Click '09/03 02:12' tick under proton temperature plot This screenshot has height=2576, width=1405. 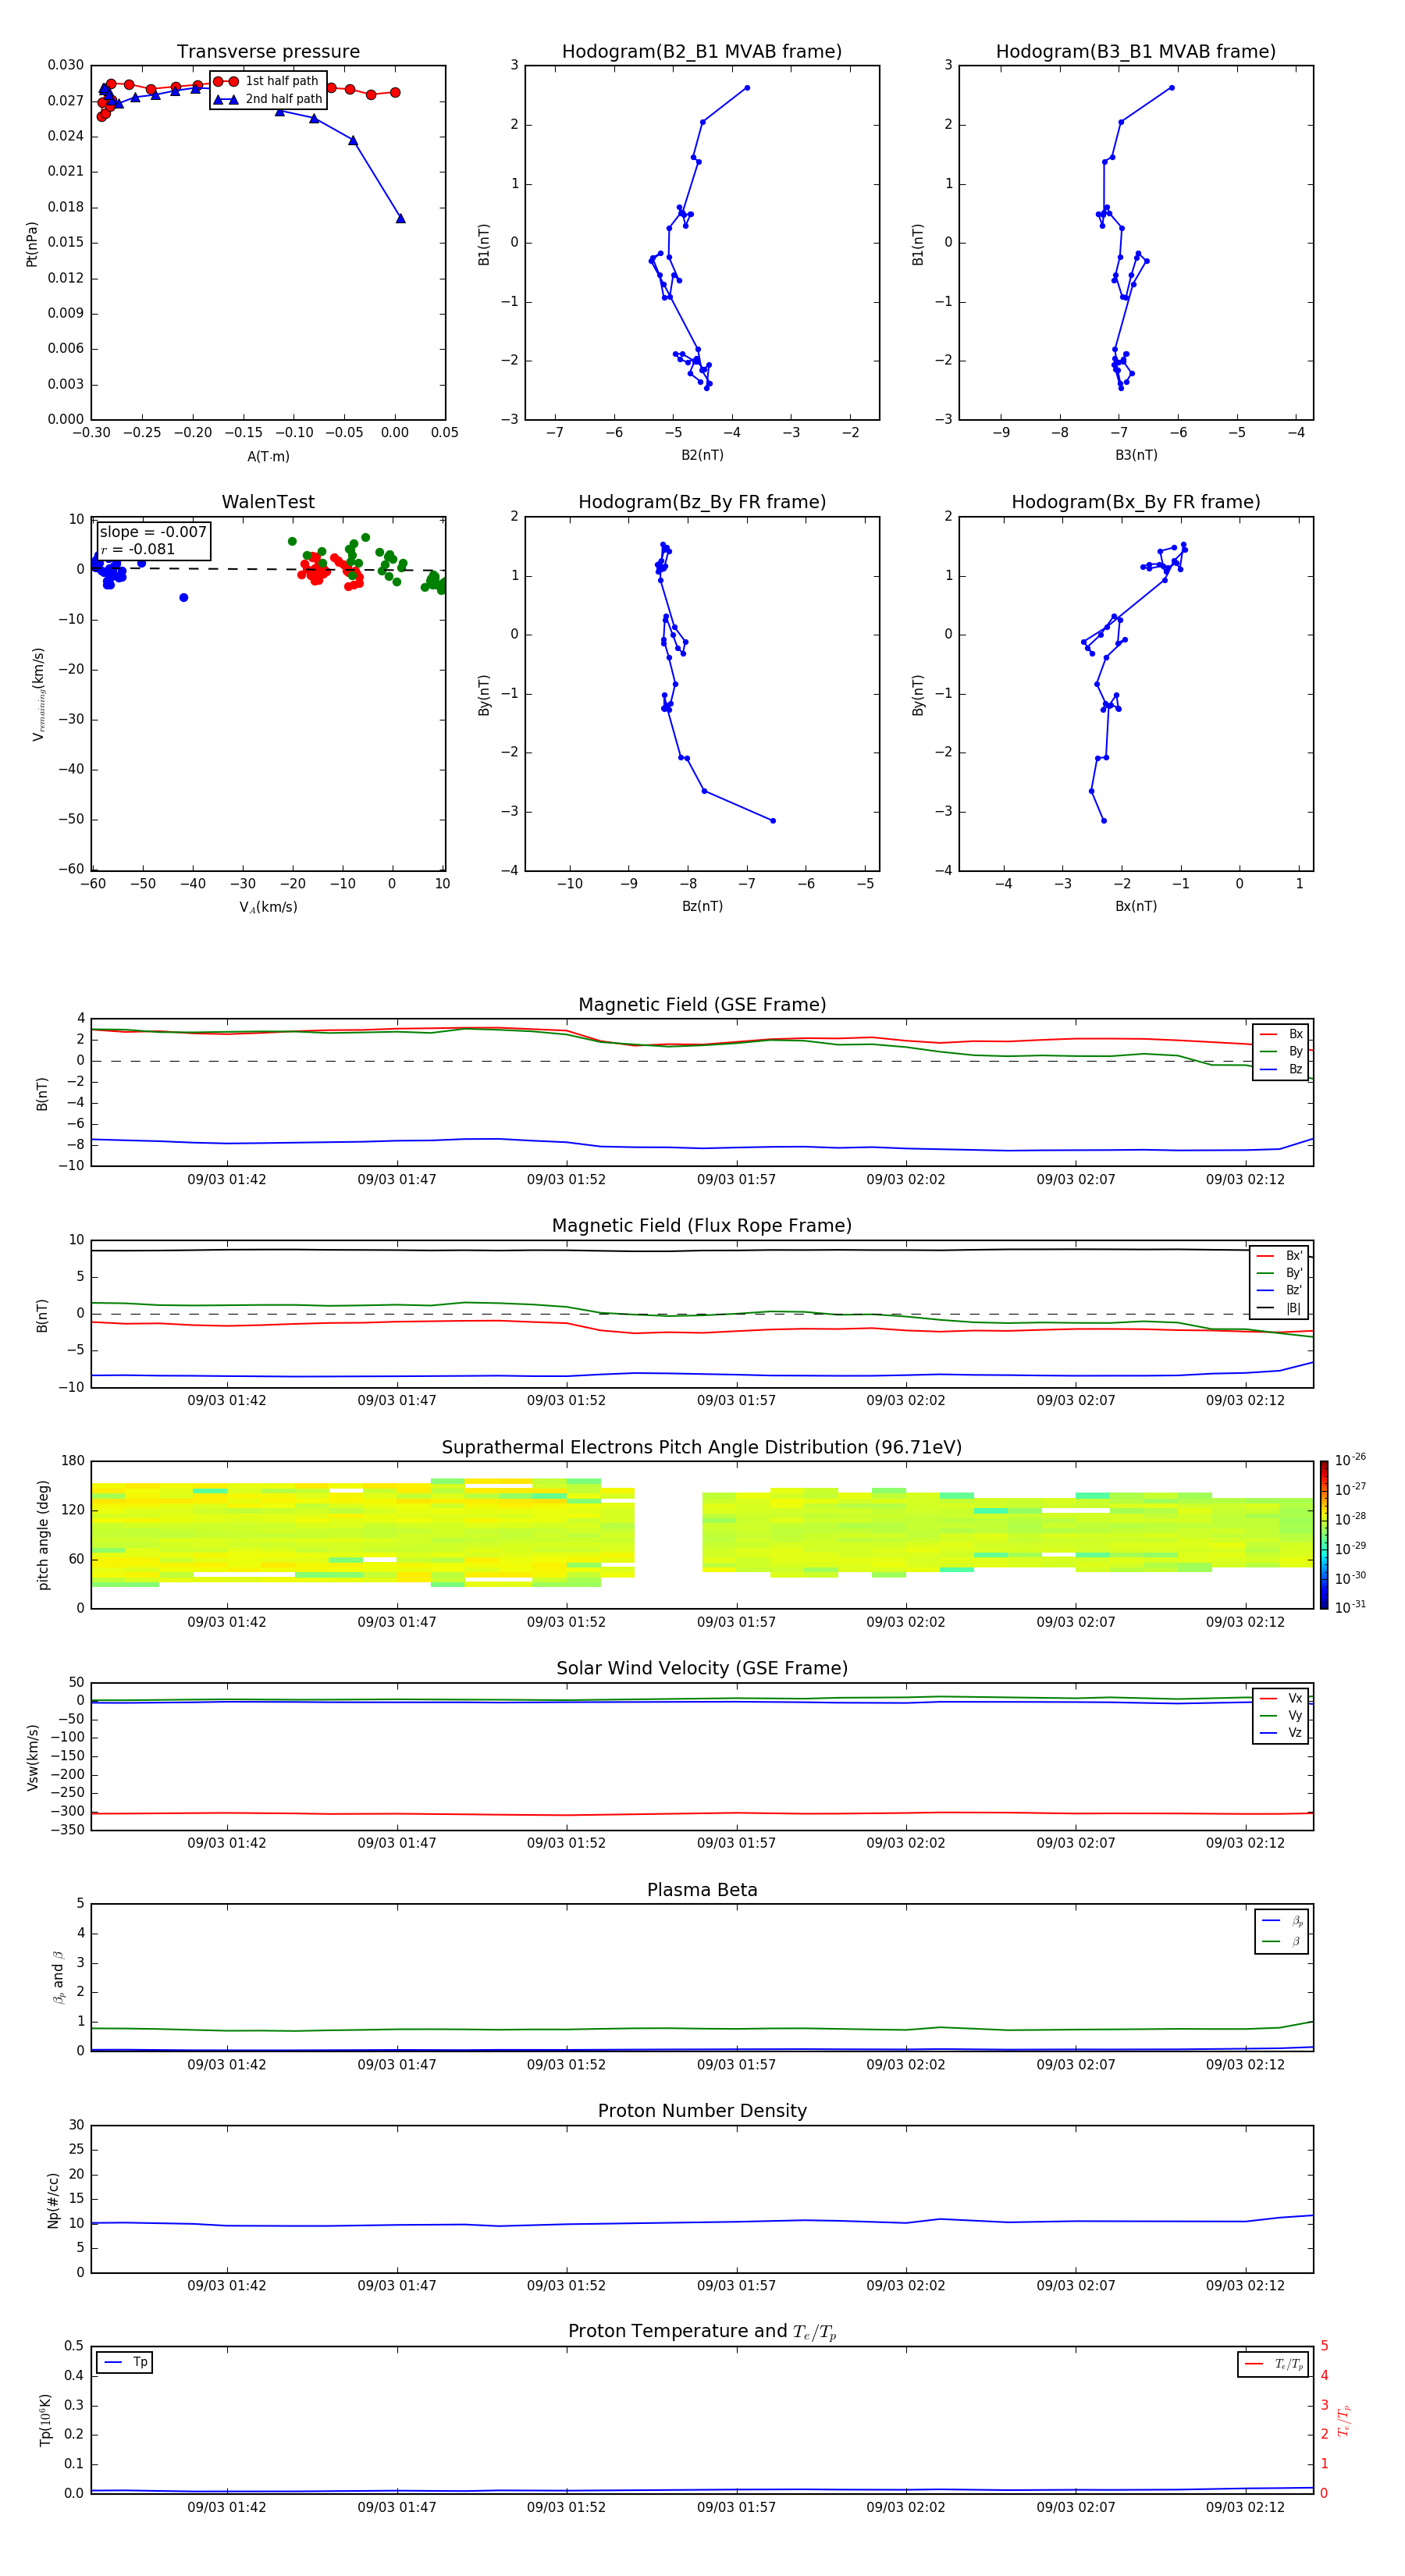[x=1245, y=2507]
